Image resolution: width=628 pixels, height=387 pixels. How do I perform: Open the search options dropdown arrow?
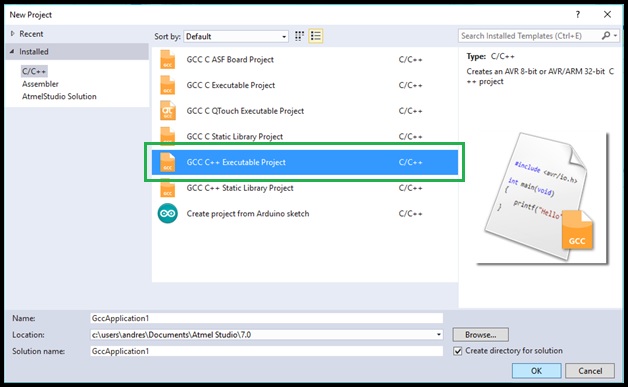click(x=615, y=36)
